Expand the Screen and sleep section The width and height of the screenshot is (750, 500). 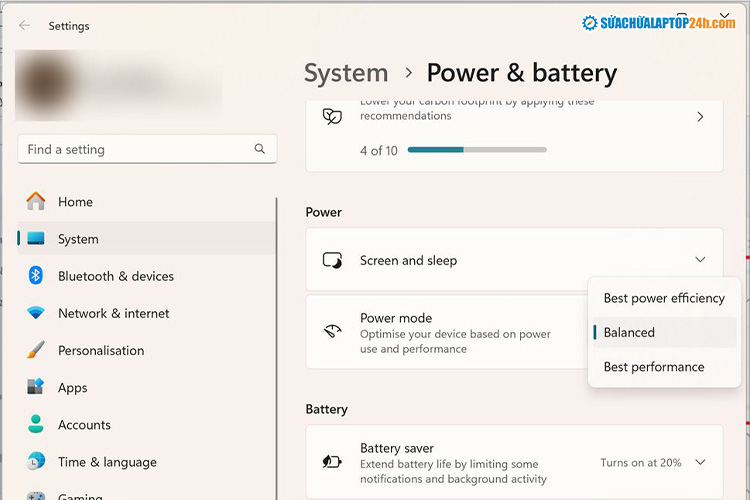(700, 260)
